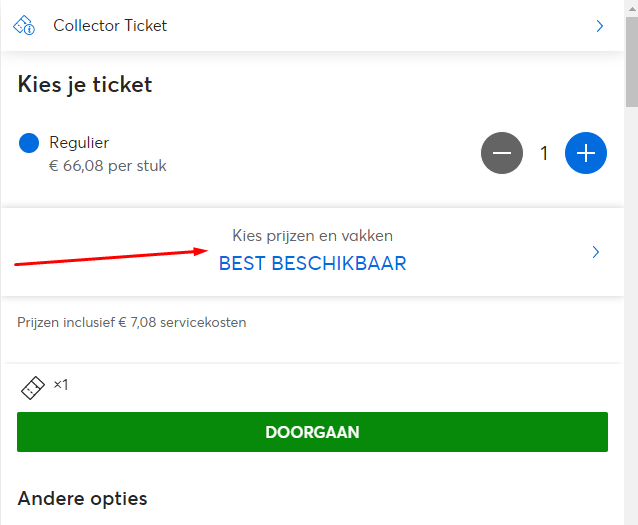Click the € 66,08 per stuk price

pos(107,166)
